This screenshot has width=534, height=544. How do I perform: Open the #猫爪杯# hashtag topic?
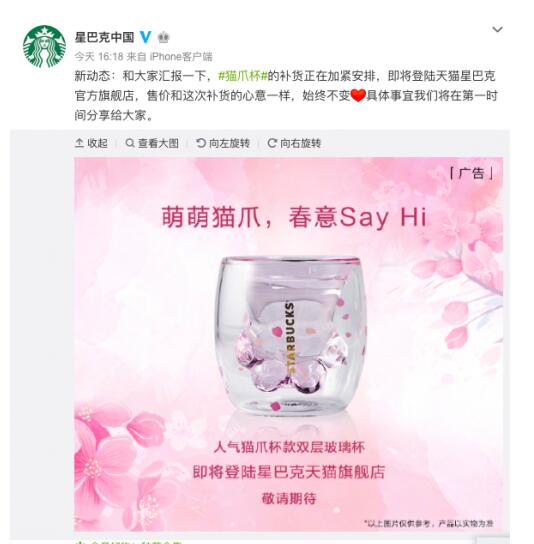tap(243, 76)
